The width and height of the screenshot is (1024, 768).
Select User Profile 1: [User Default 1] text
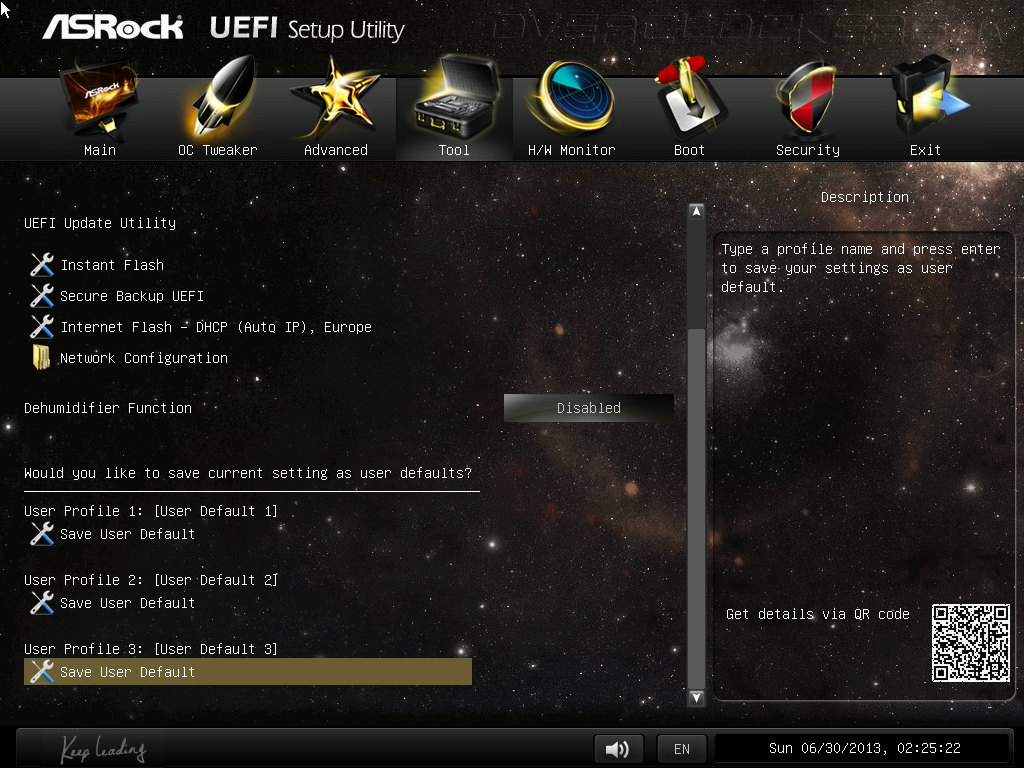tap(151, 511)
